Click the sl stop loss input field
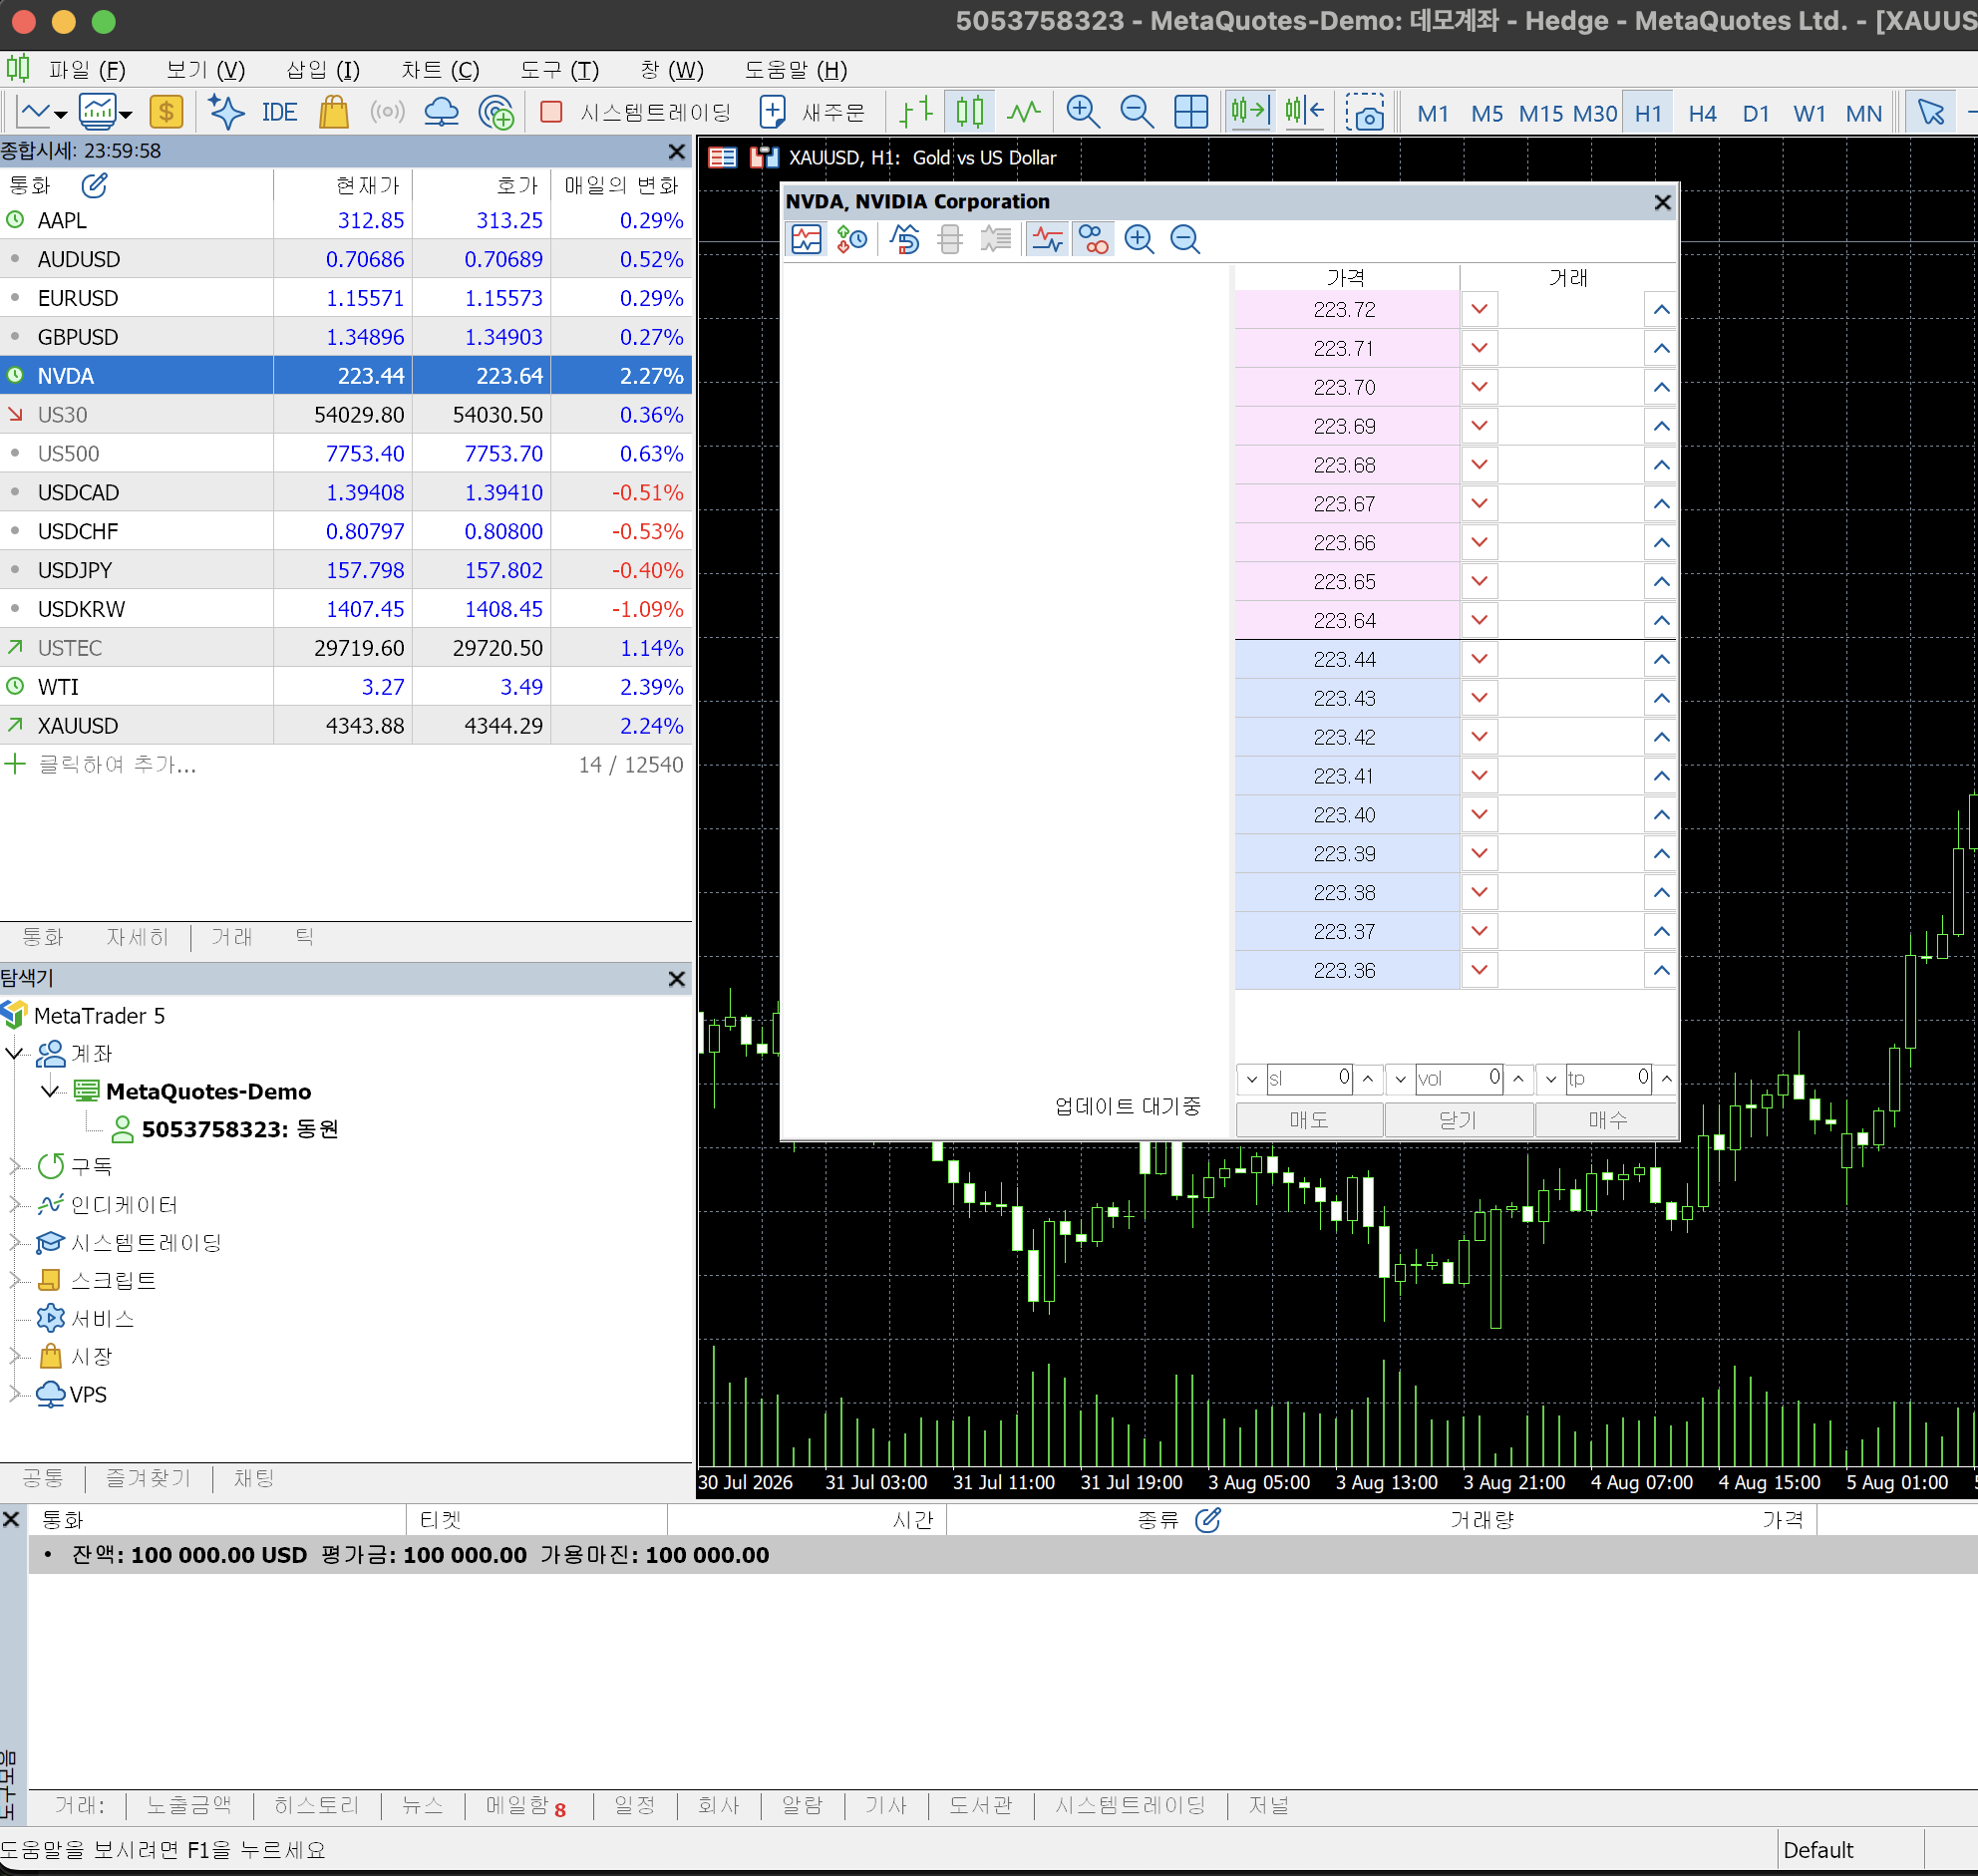 click(x=1309, y=1079)
